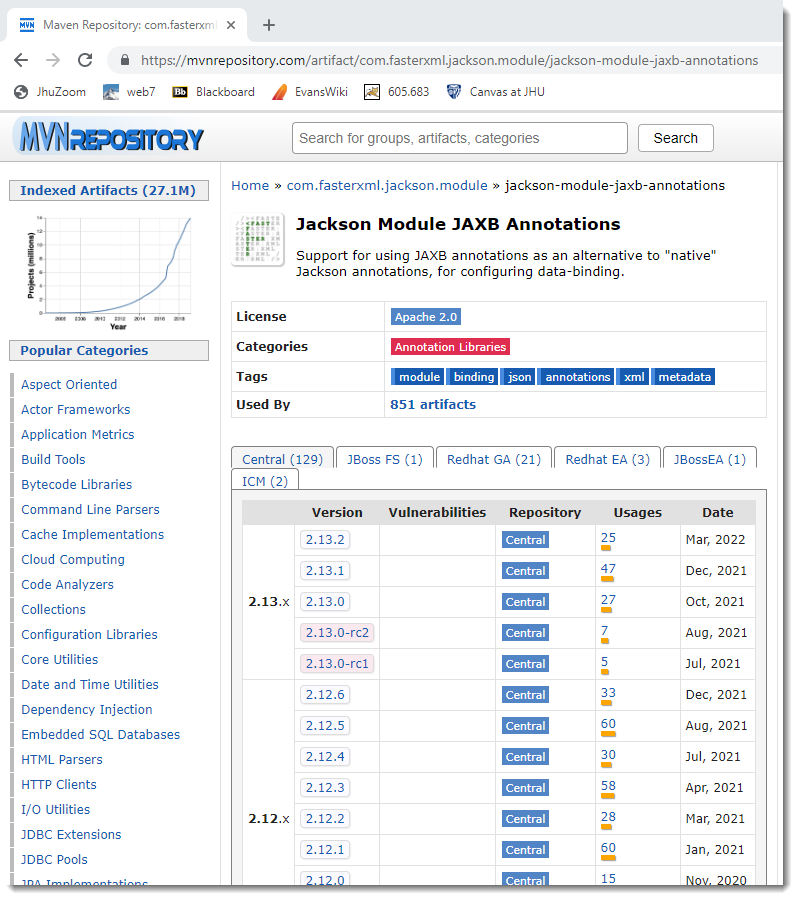The height and width of the screenshot is (900, 798).
Task: Open the Embedded SQL Databases category
Action: pyautogui.click(x=100, y=735)
